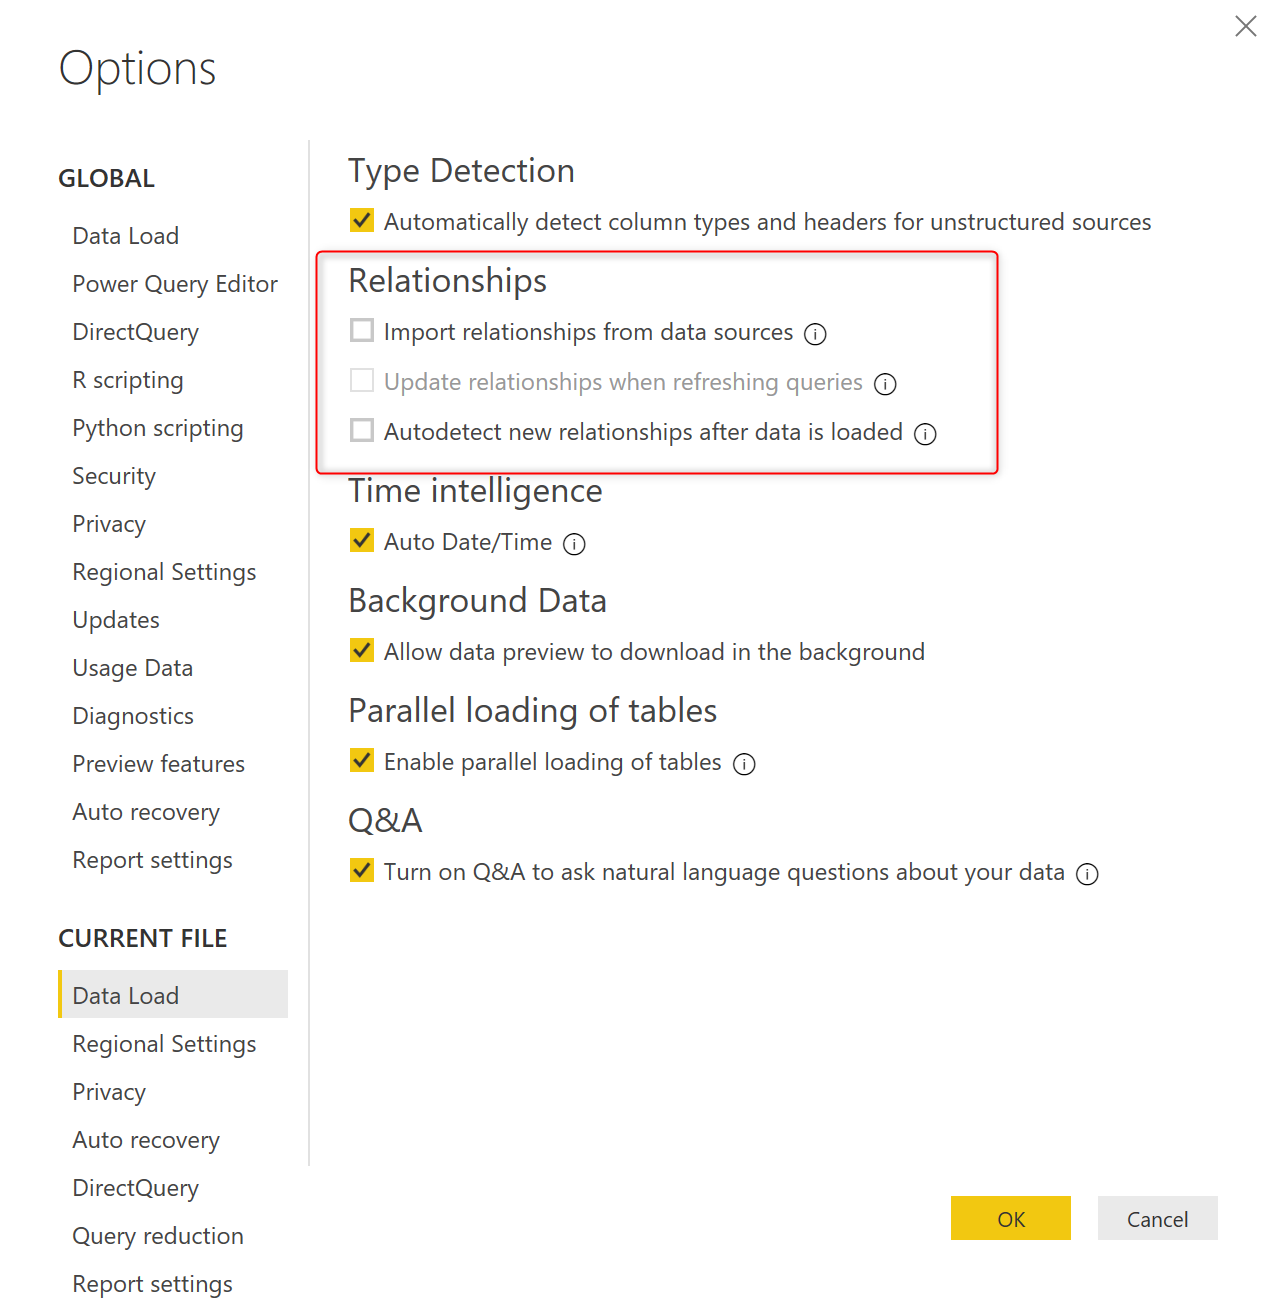This screenshot has height=1298, width=1278.
Task: Disable automatic column type detection checkbox
Action: (x=362, y=220)
